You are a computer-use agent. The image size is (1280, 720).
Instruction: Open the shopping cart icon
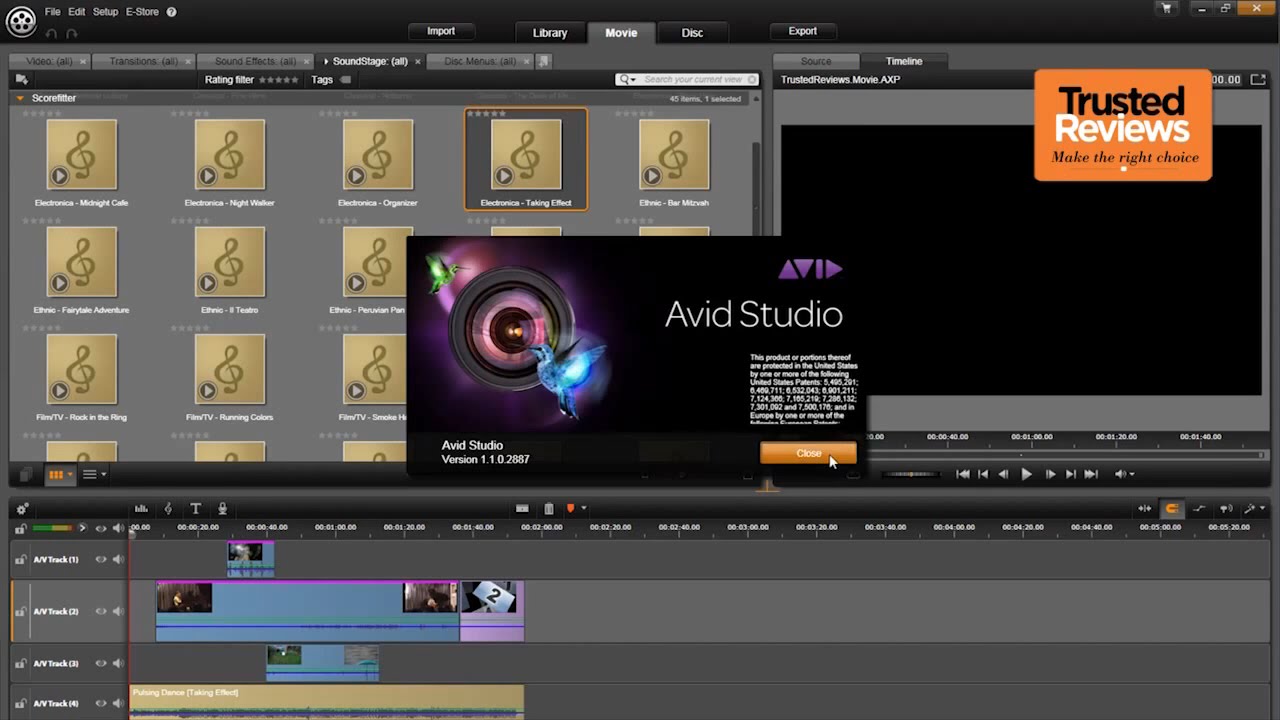(x=1166, y=9)
